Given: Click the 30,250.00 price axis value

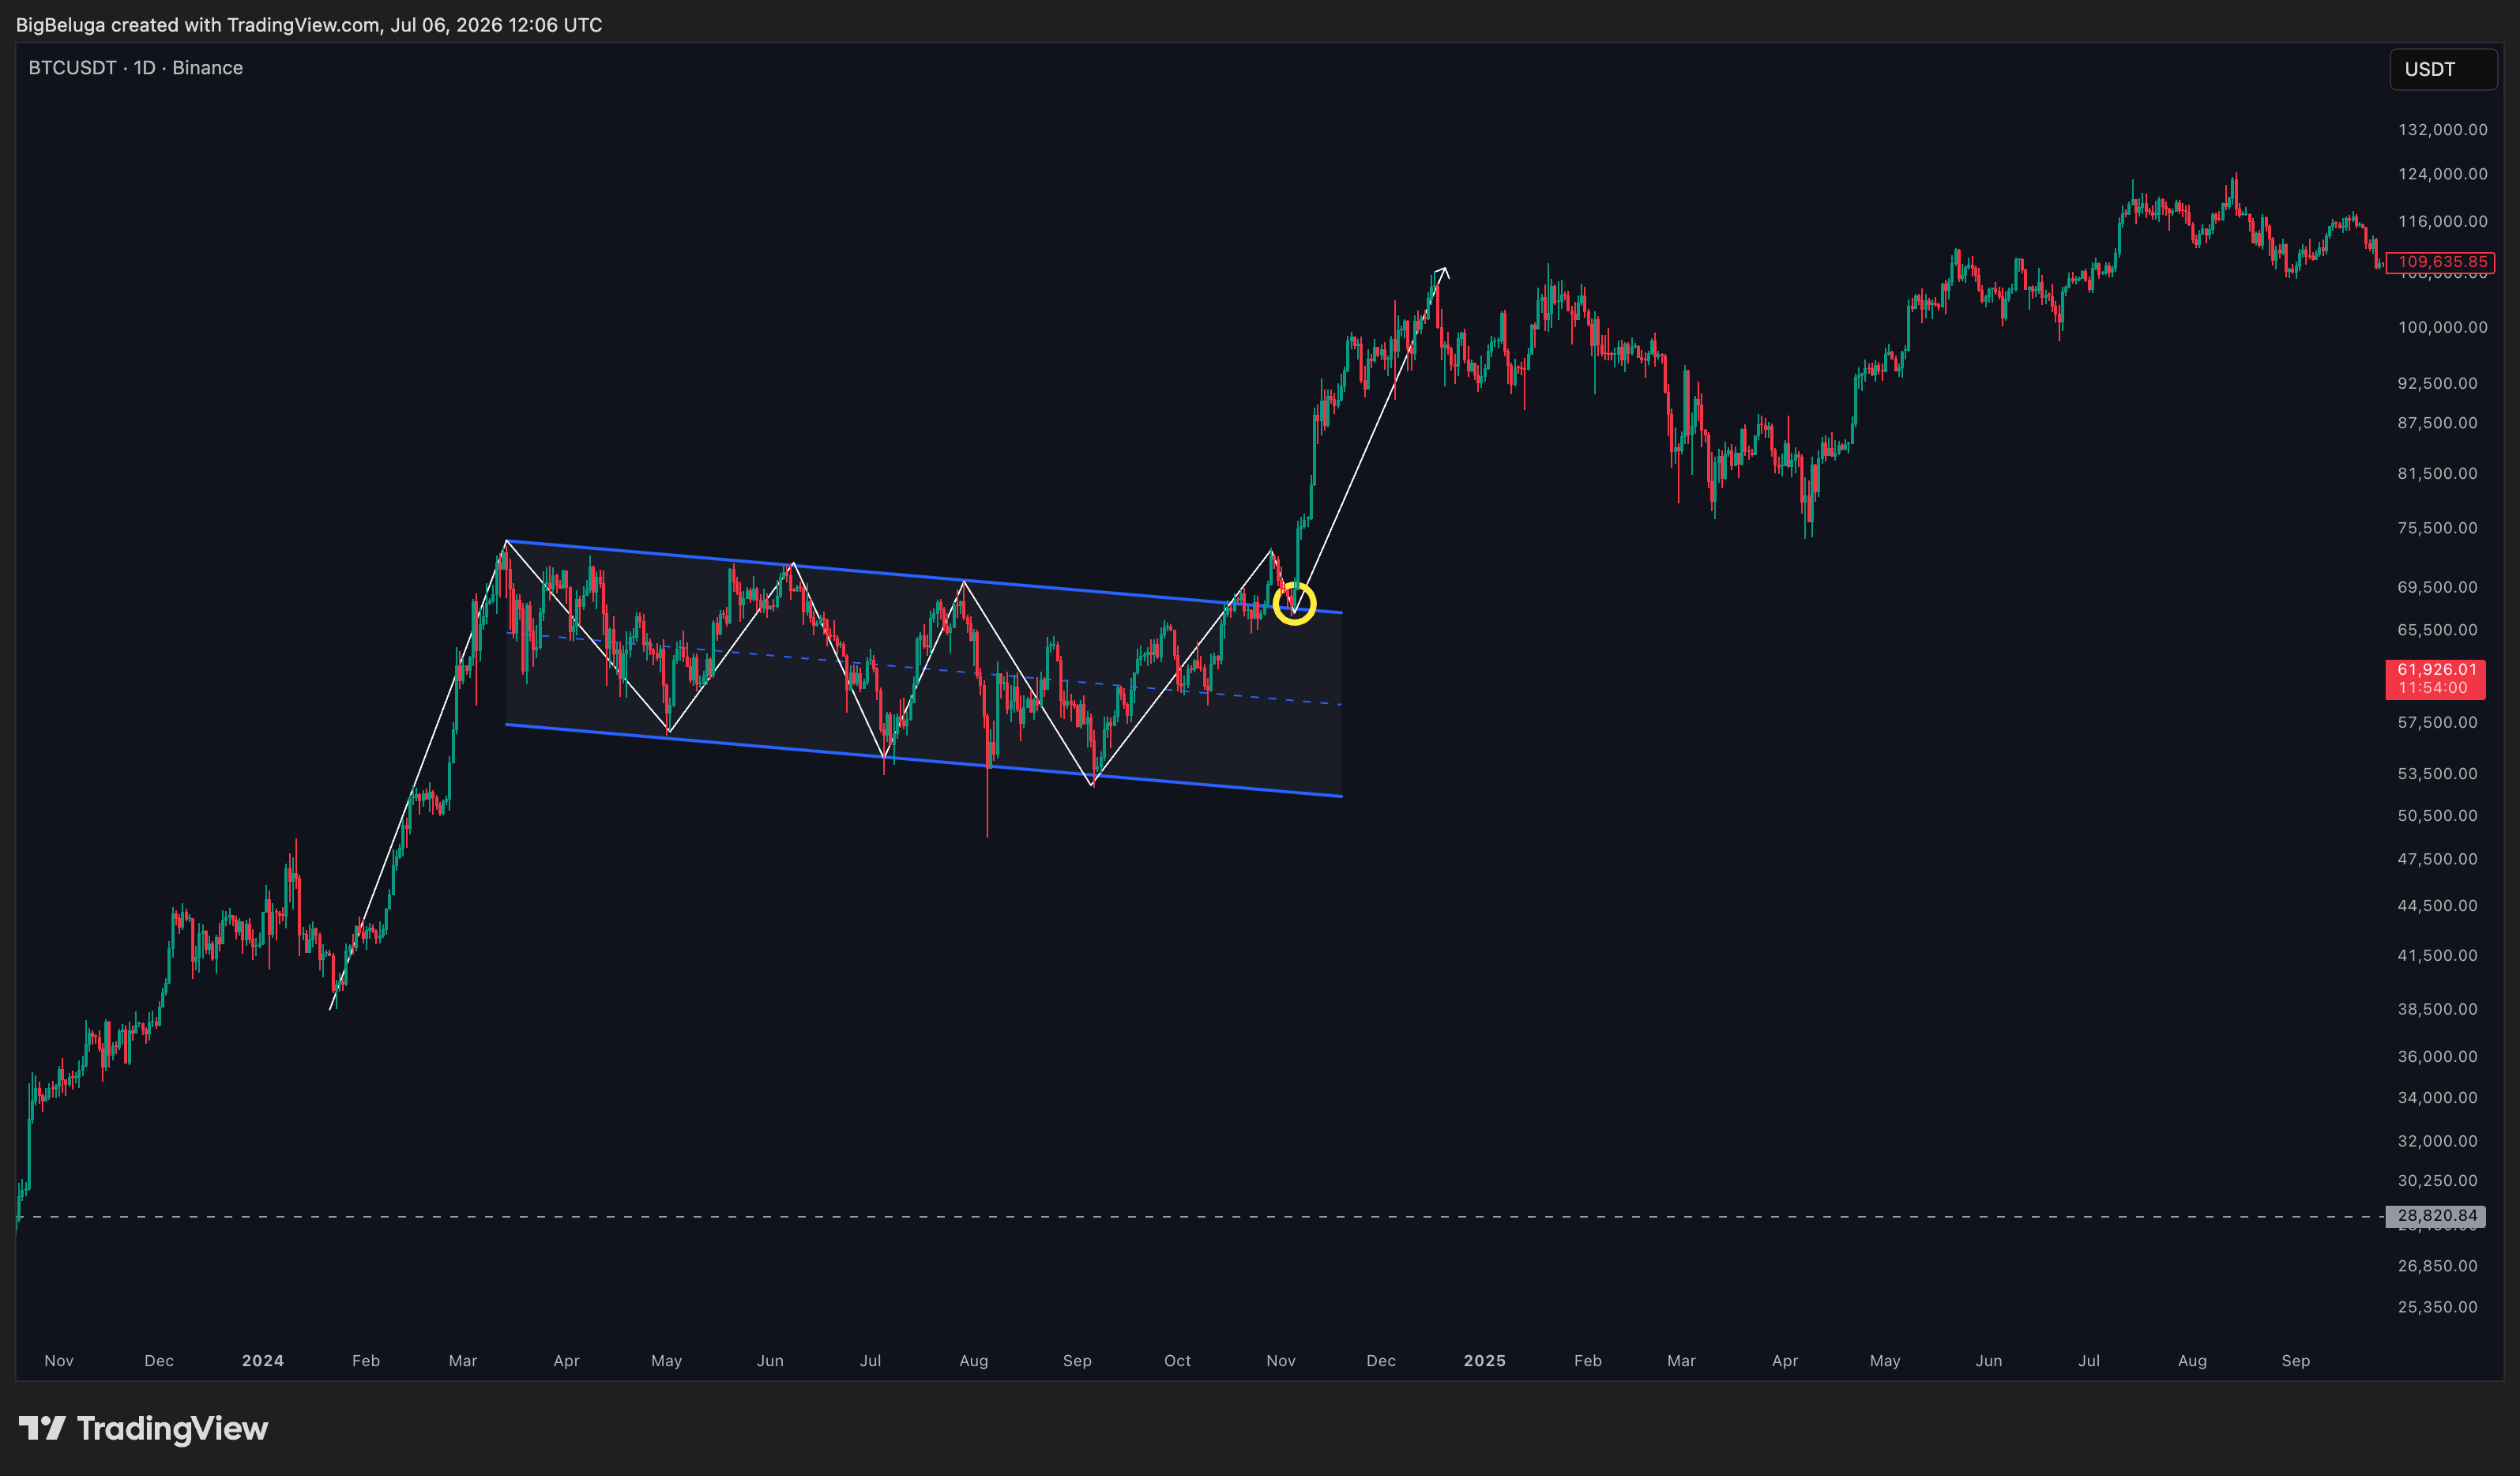Looking at the screenshot, I should (2437, 1181).
